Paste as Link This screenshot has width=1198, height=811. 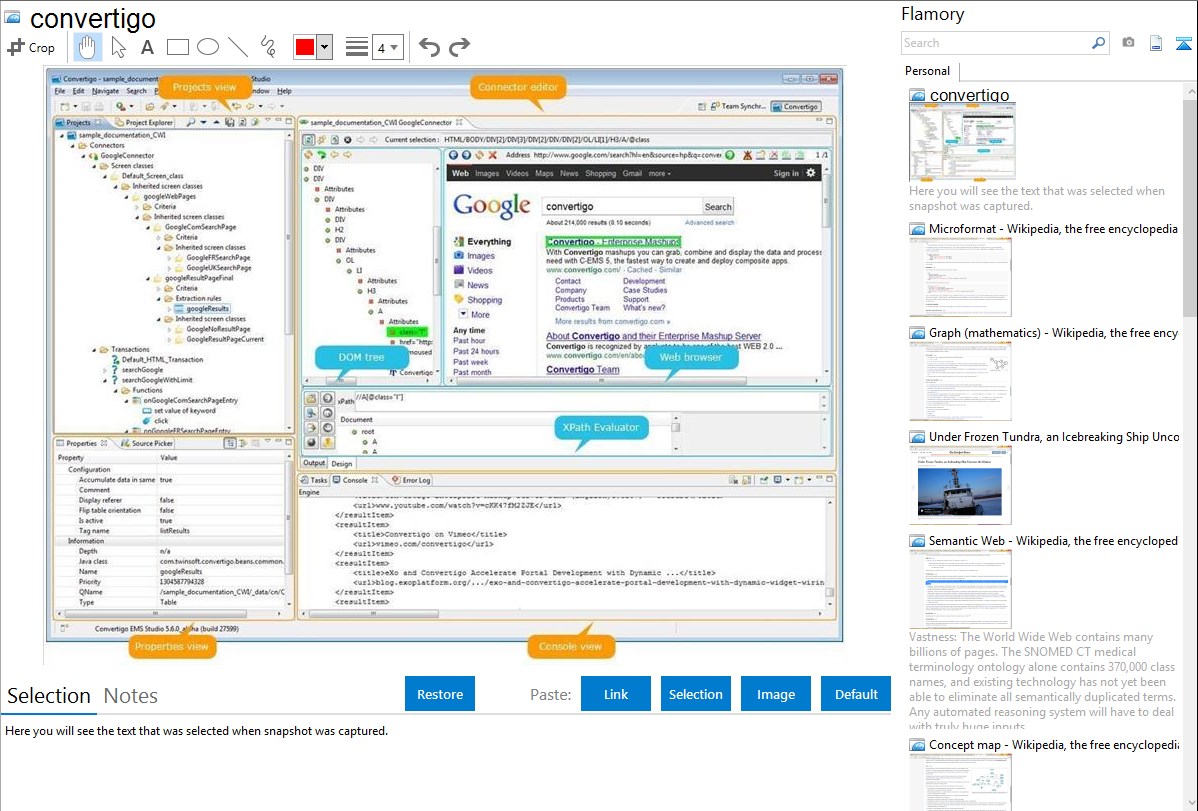pyautogui.click(x=616, y=694)
